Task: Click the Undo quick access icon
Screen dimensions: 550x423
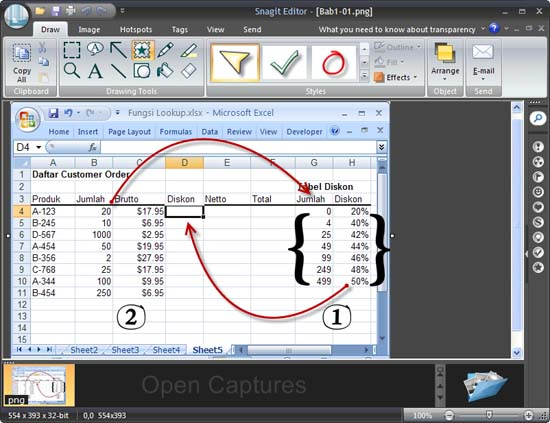Action: coord(86,11)
